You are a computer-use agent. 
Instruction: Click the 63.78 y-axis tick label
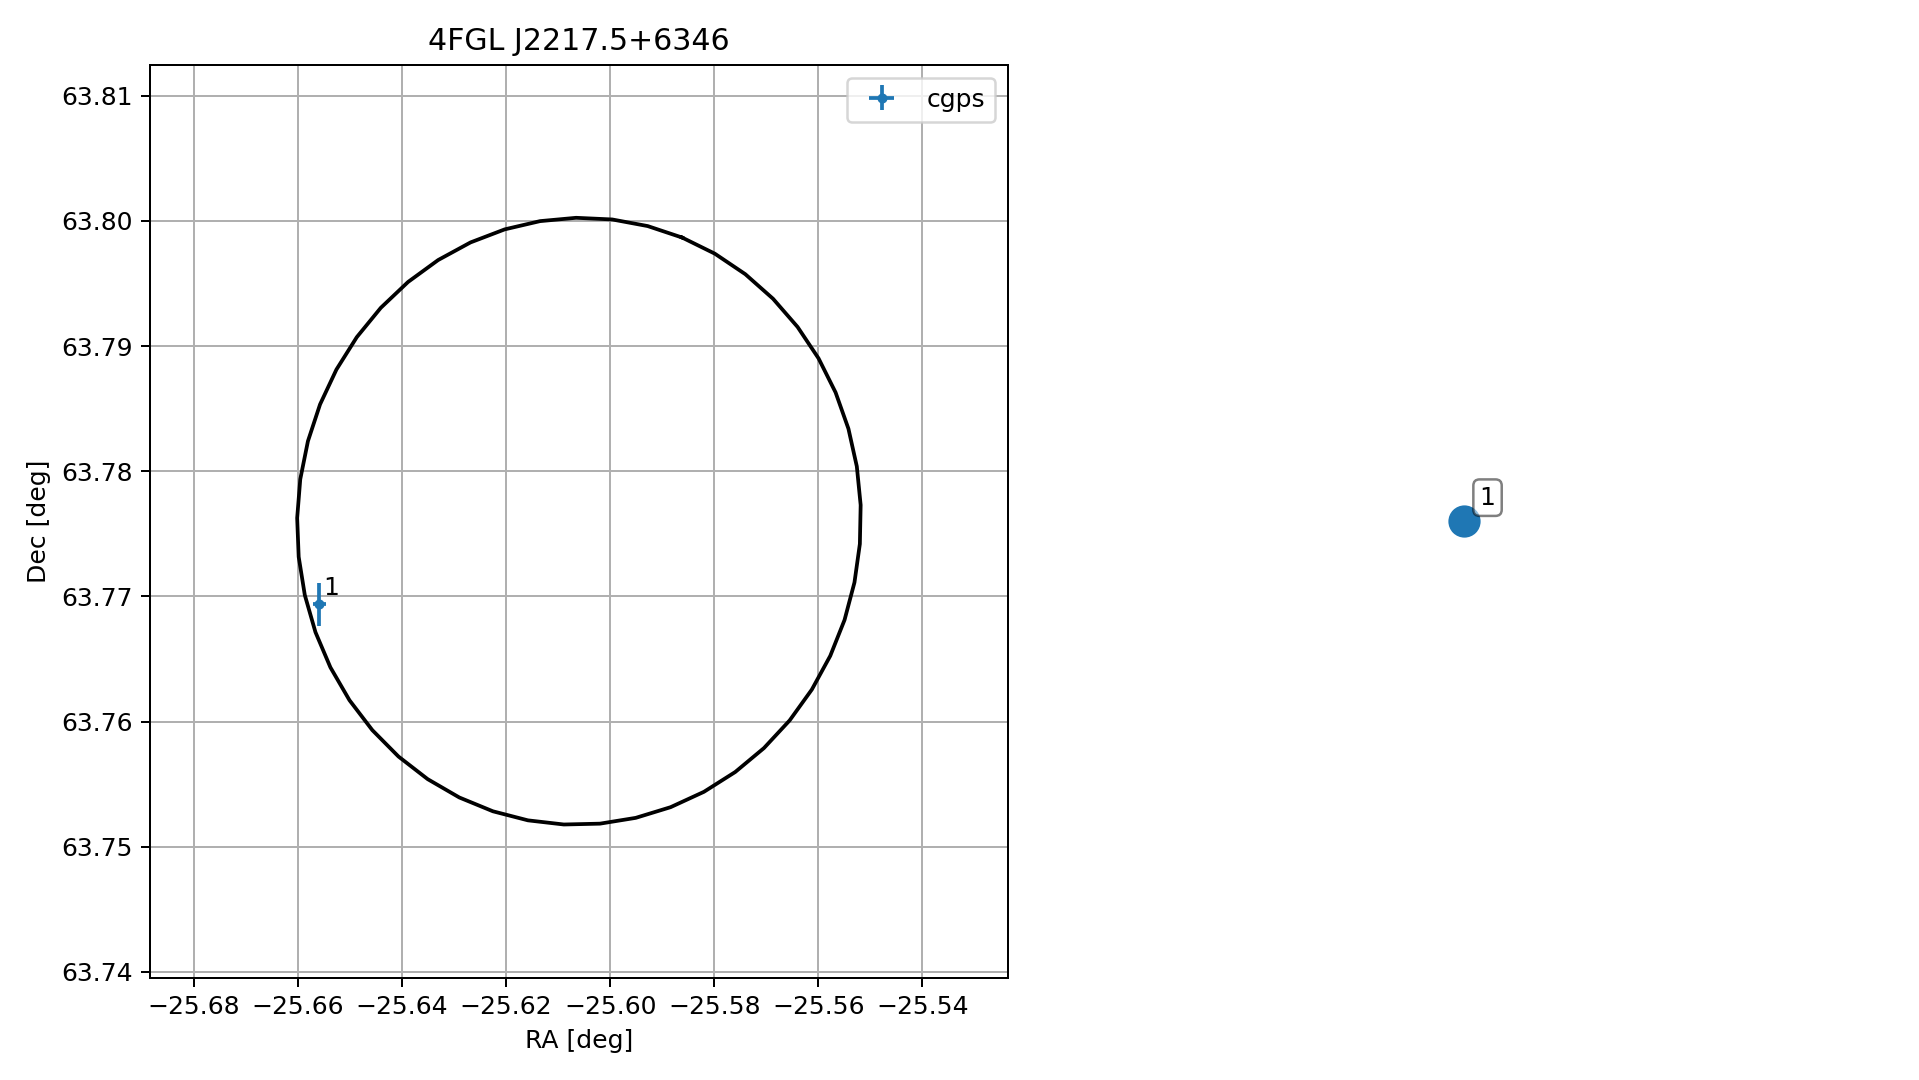pyautogui.click(x=97, y=472)
